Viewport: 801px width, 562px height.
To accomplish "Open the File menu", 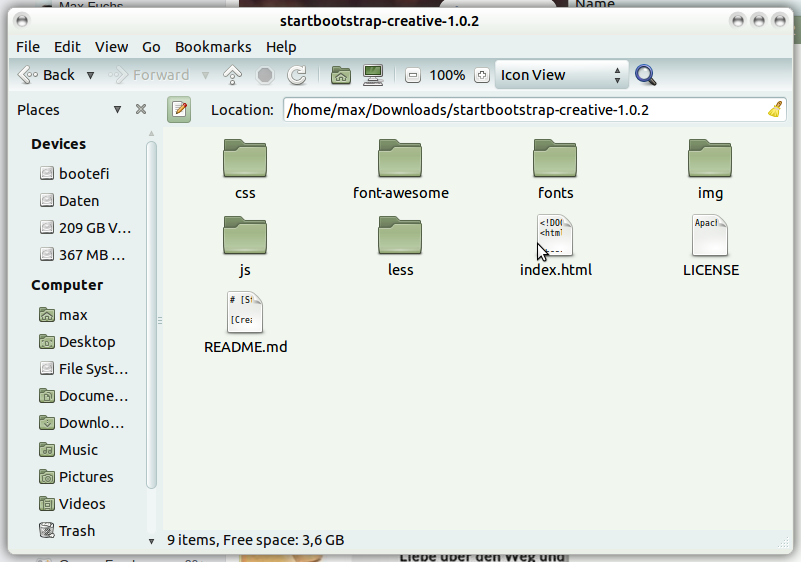I will tap(28, 47).
